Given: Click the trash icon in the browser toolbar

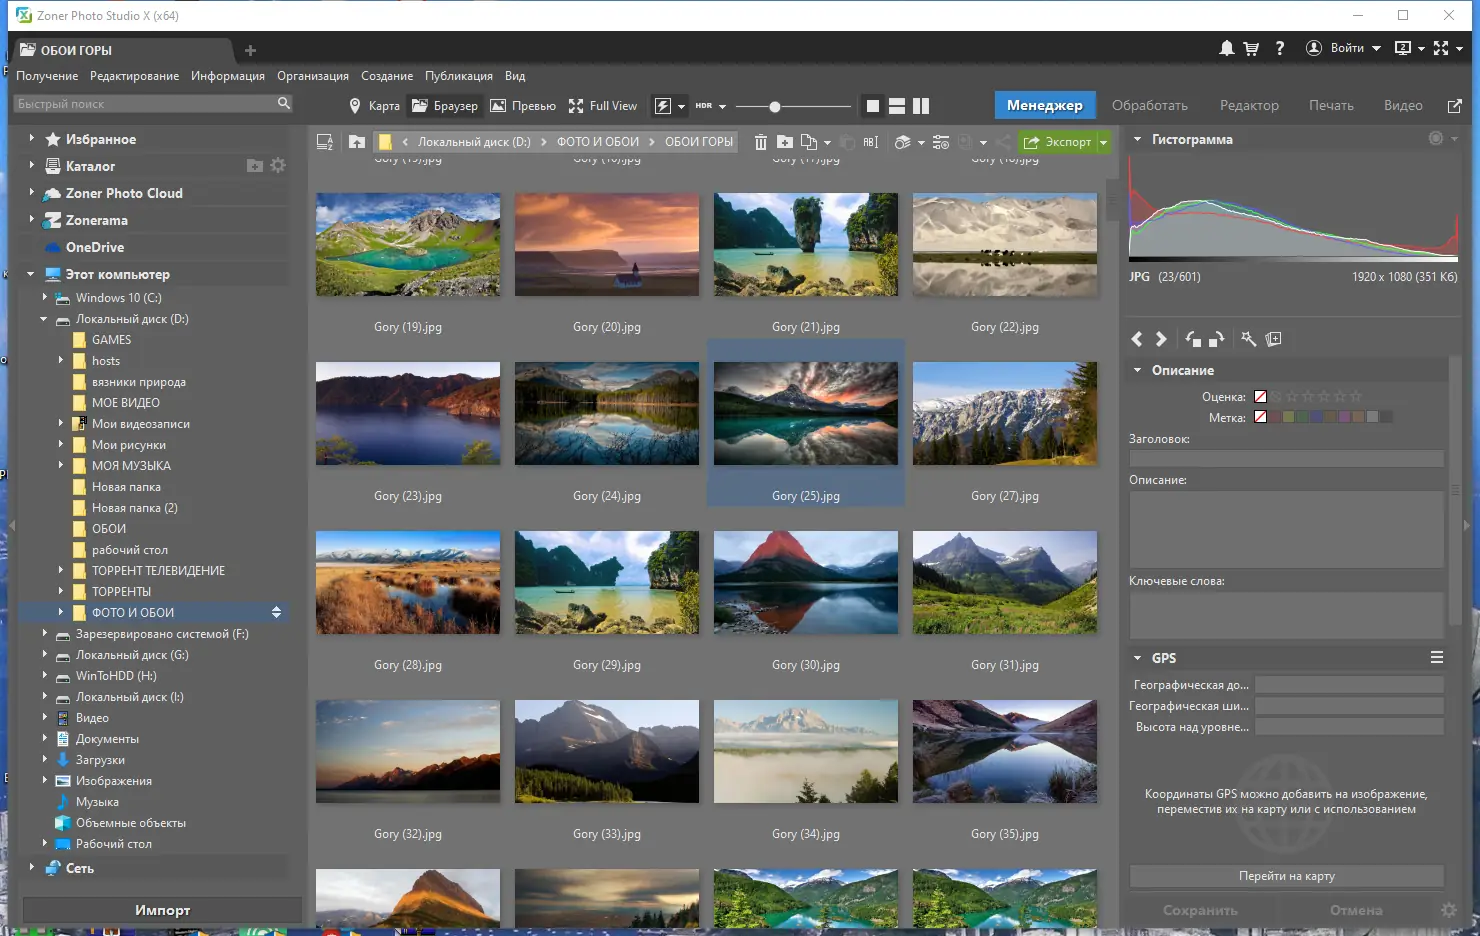Looking at the screenshot, I should pos(761,142).
